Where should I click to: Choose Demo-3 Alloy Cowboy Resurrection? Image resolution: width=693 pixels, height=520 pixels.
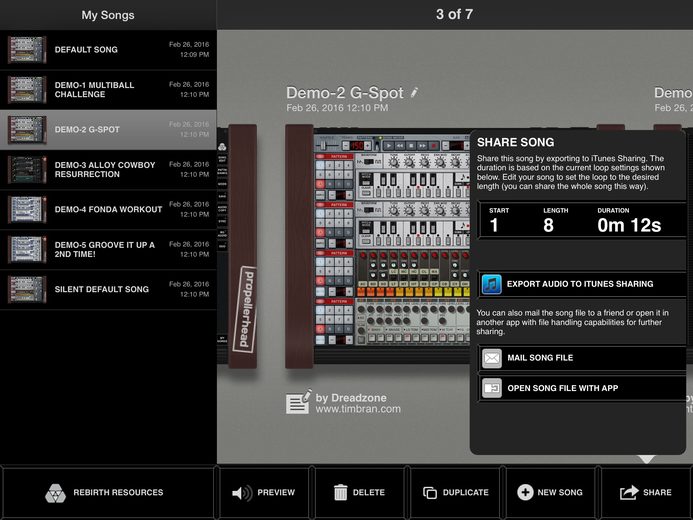[108, 170]
